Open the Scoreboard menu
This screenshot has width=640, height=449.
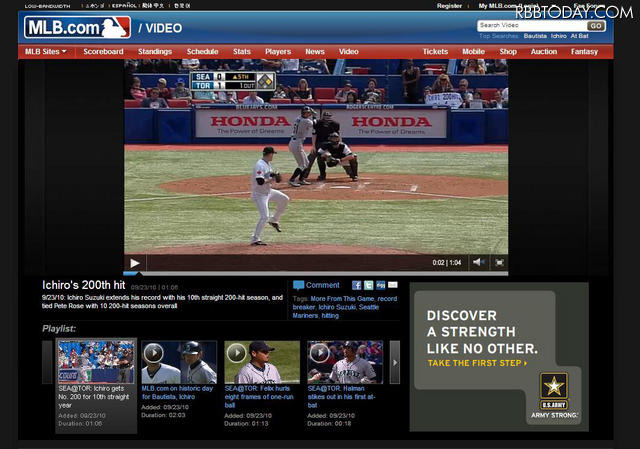click(103, 52)
